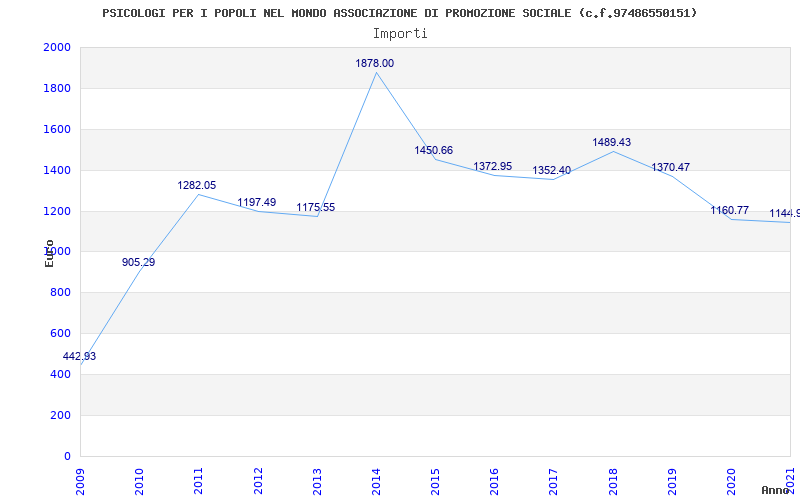Screen dimensions: 800x500
Task: Click the Importi chart subtitle
Action: click(400, 34)
